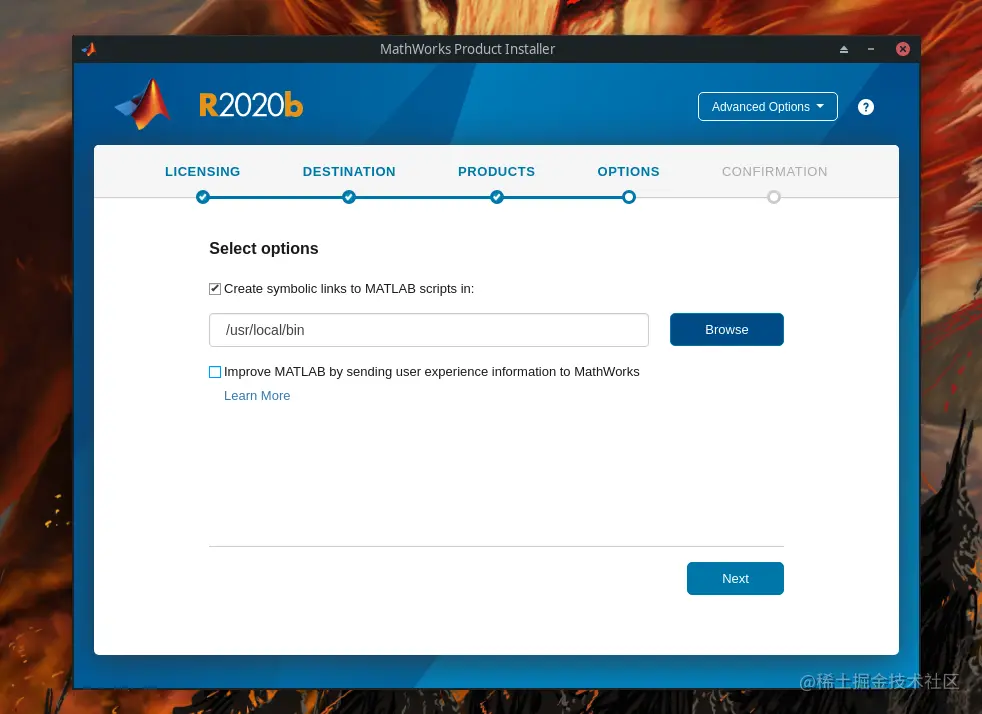Go to the DESTINATION step tab
The height and width of the screenshot is (714, 982).
[x=349, y=172]
